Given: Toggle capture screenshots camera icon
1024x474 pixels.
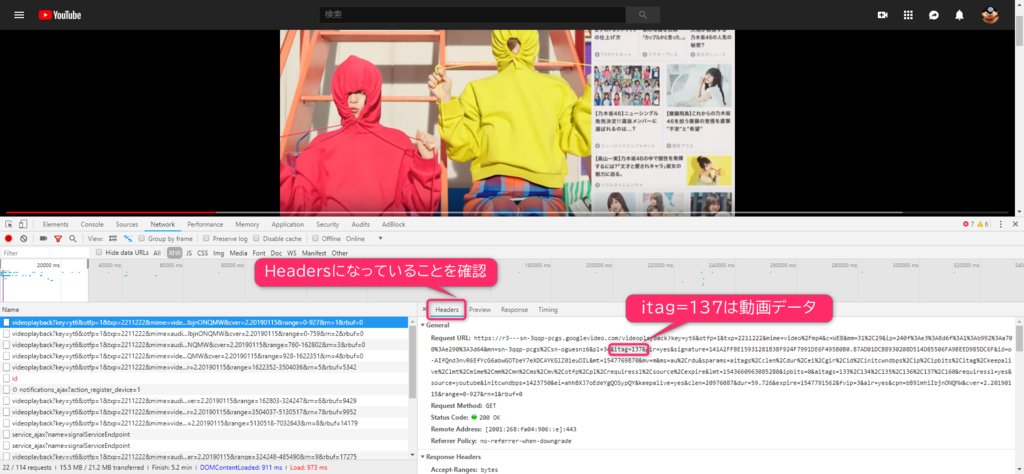Looking at the screenshot, I should pos(43,239).
